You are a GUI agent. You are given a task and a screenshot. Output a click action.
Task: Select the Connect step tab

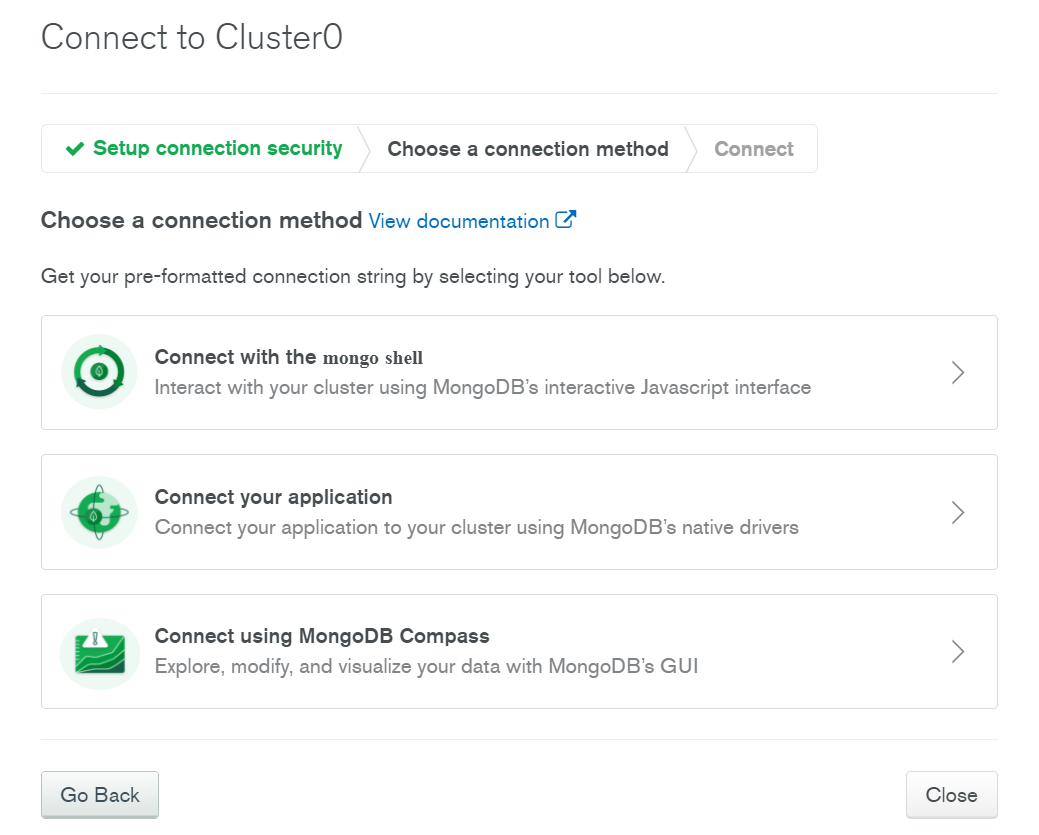click(753, 149)
